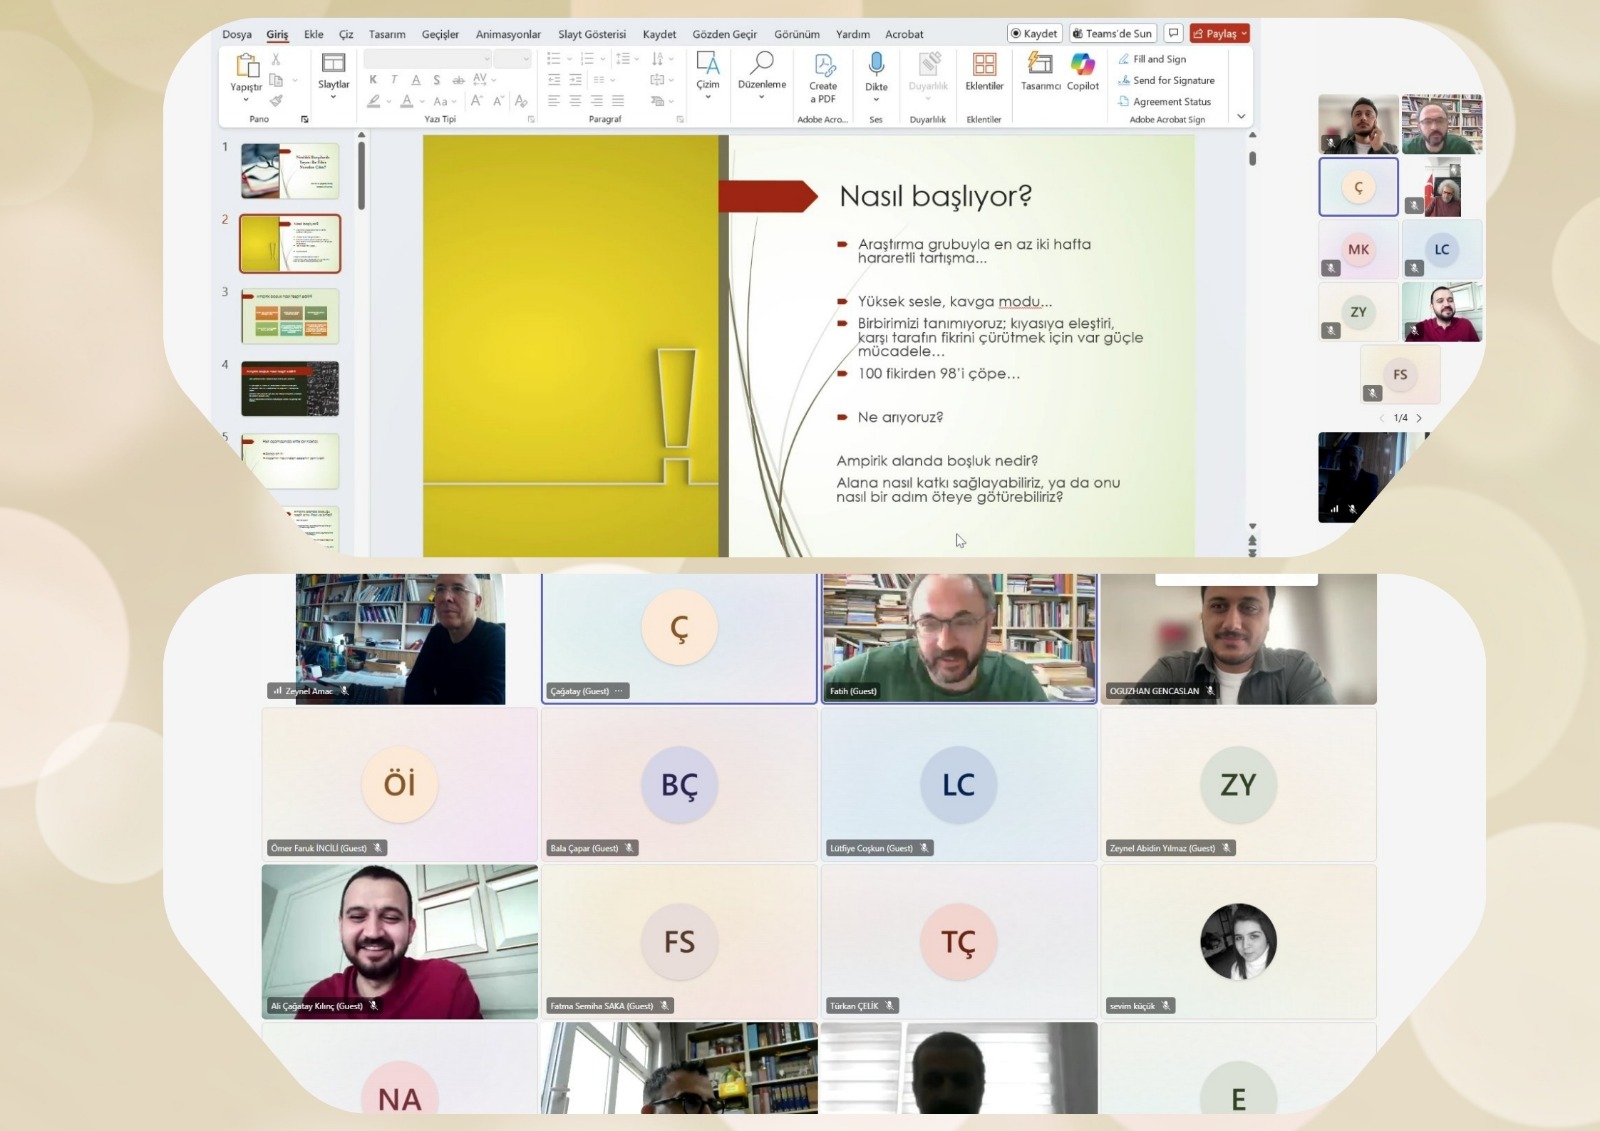Click the Copilot icon in the ribbon
Image resolution: width=1600 pixels, height=1131 pixels.
[x=1082, y=66]
